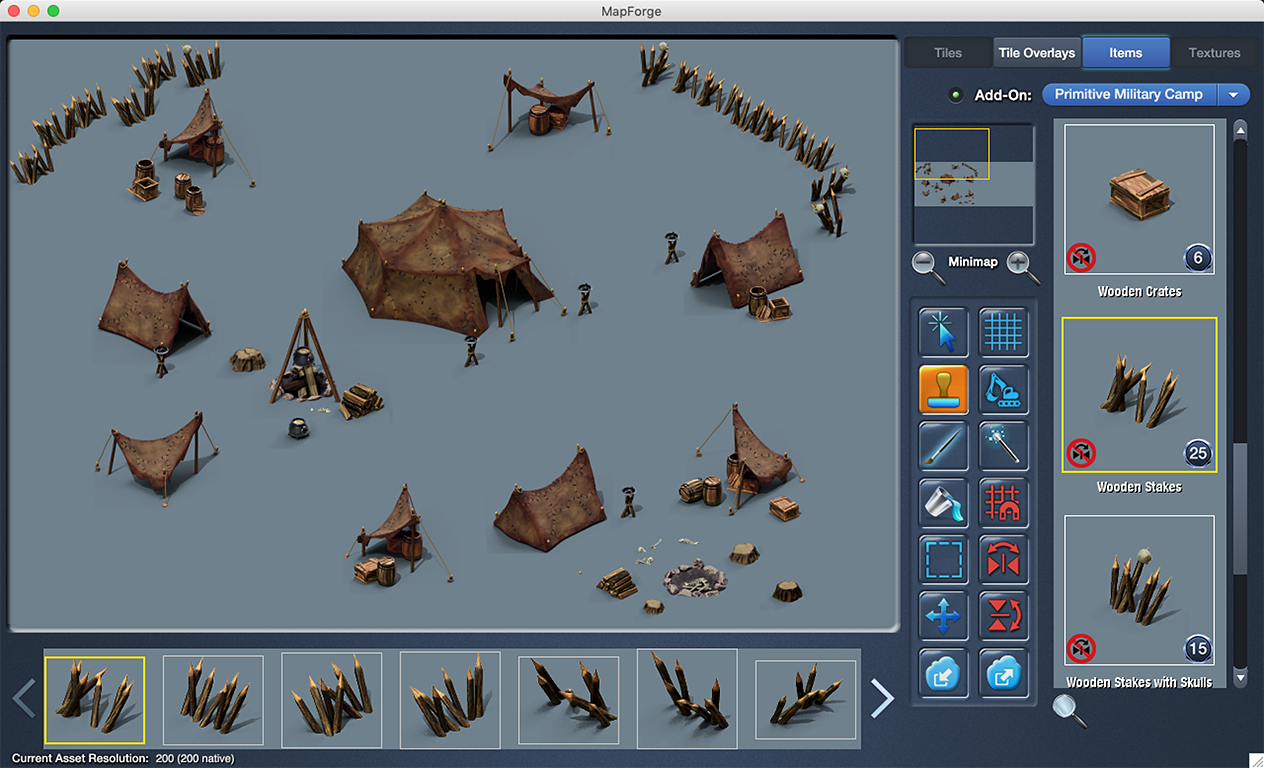Pick the magic wand tool
The image size is (1264, 768).
1003,446
